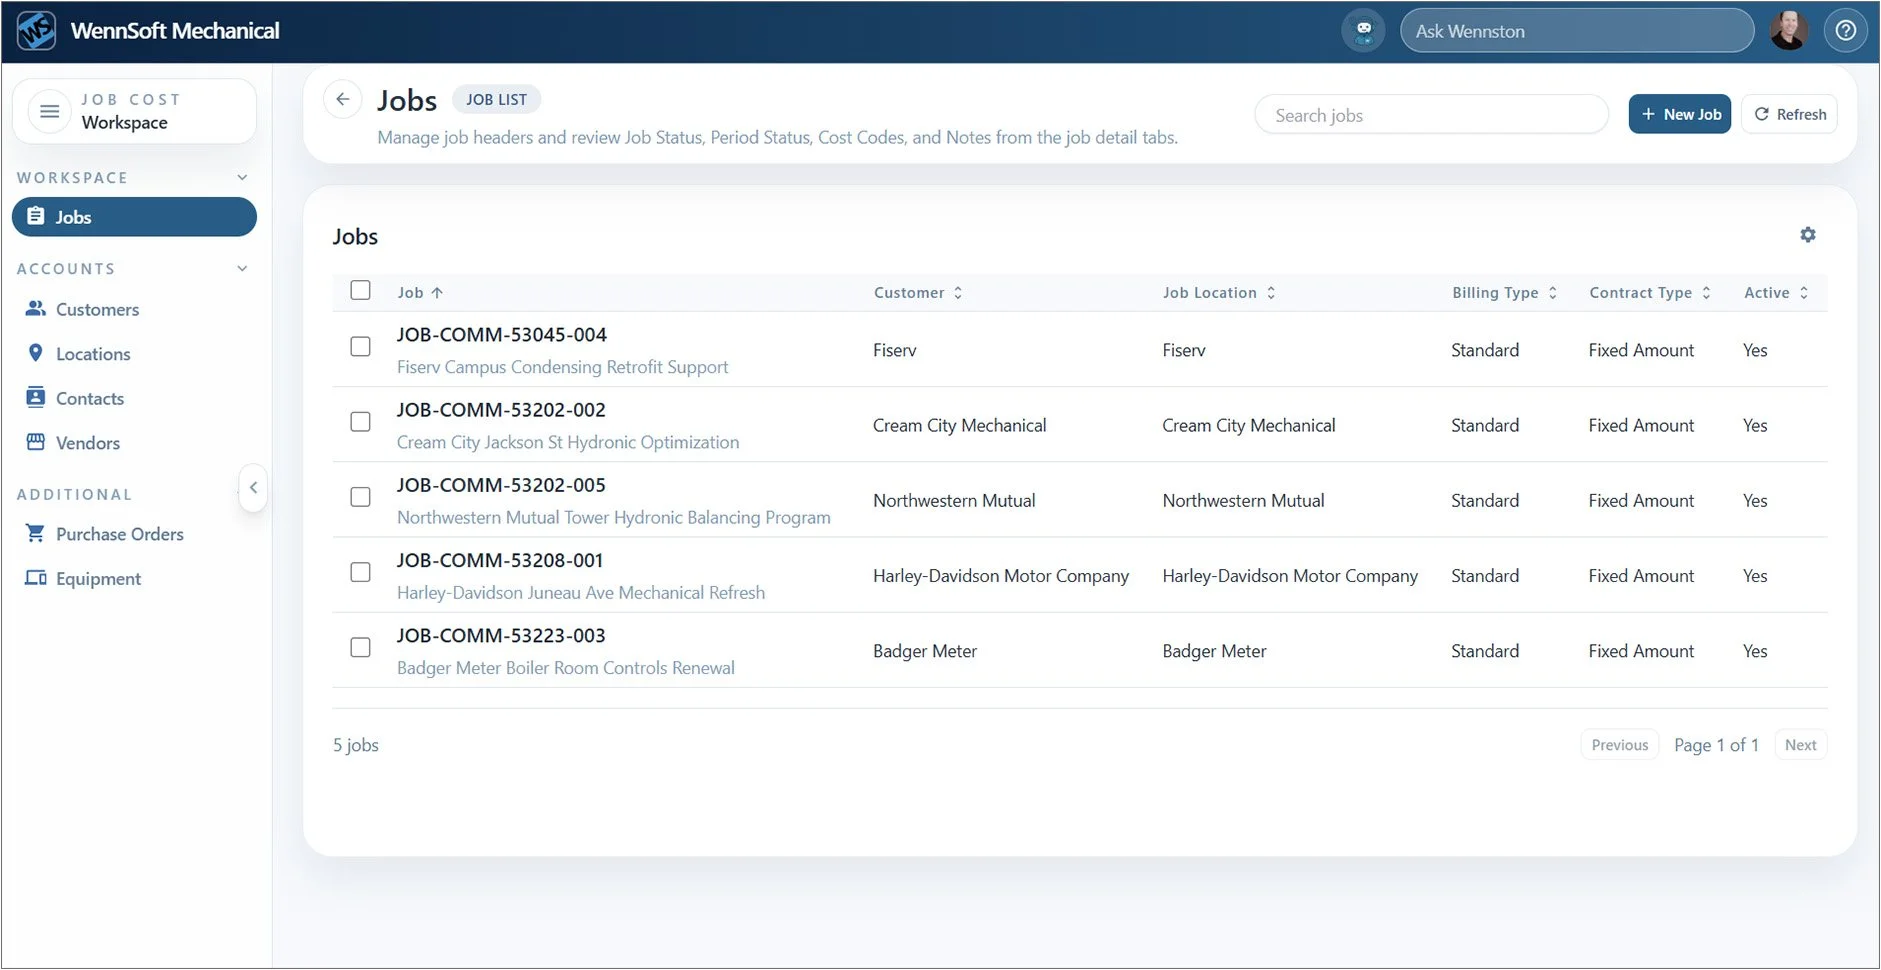Collapse the sidebar with the chevron handle
Image resolution: width=1881 pixels, height=970 pixels.
(253, 488)
